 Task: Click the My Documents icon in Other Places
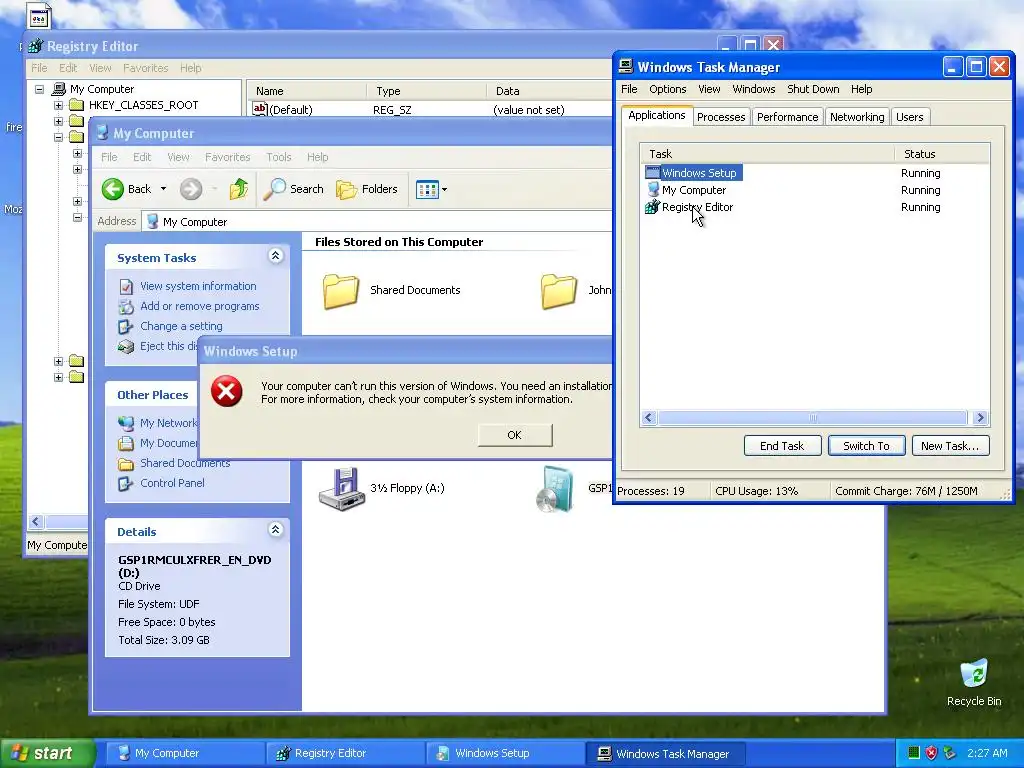click(x=125, y=443)
